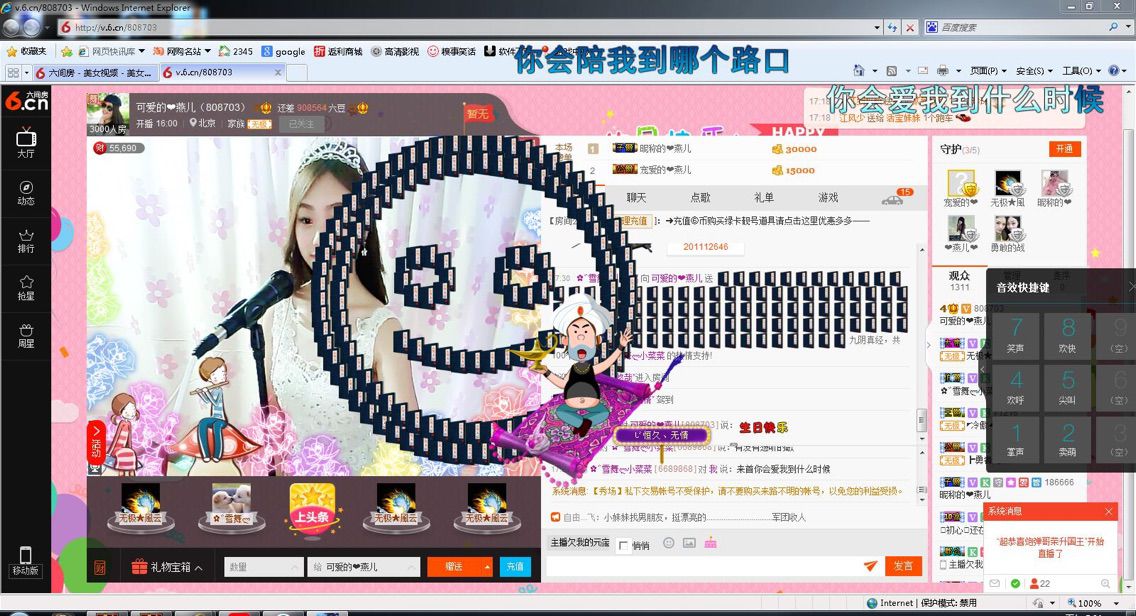Open the 抢星 star icon in sidebar

25,288
